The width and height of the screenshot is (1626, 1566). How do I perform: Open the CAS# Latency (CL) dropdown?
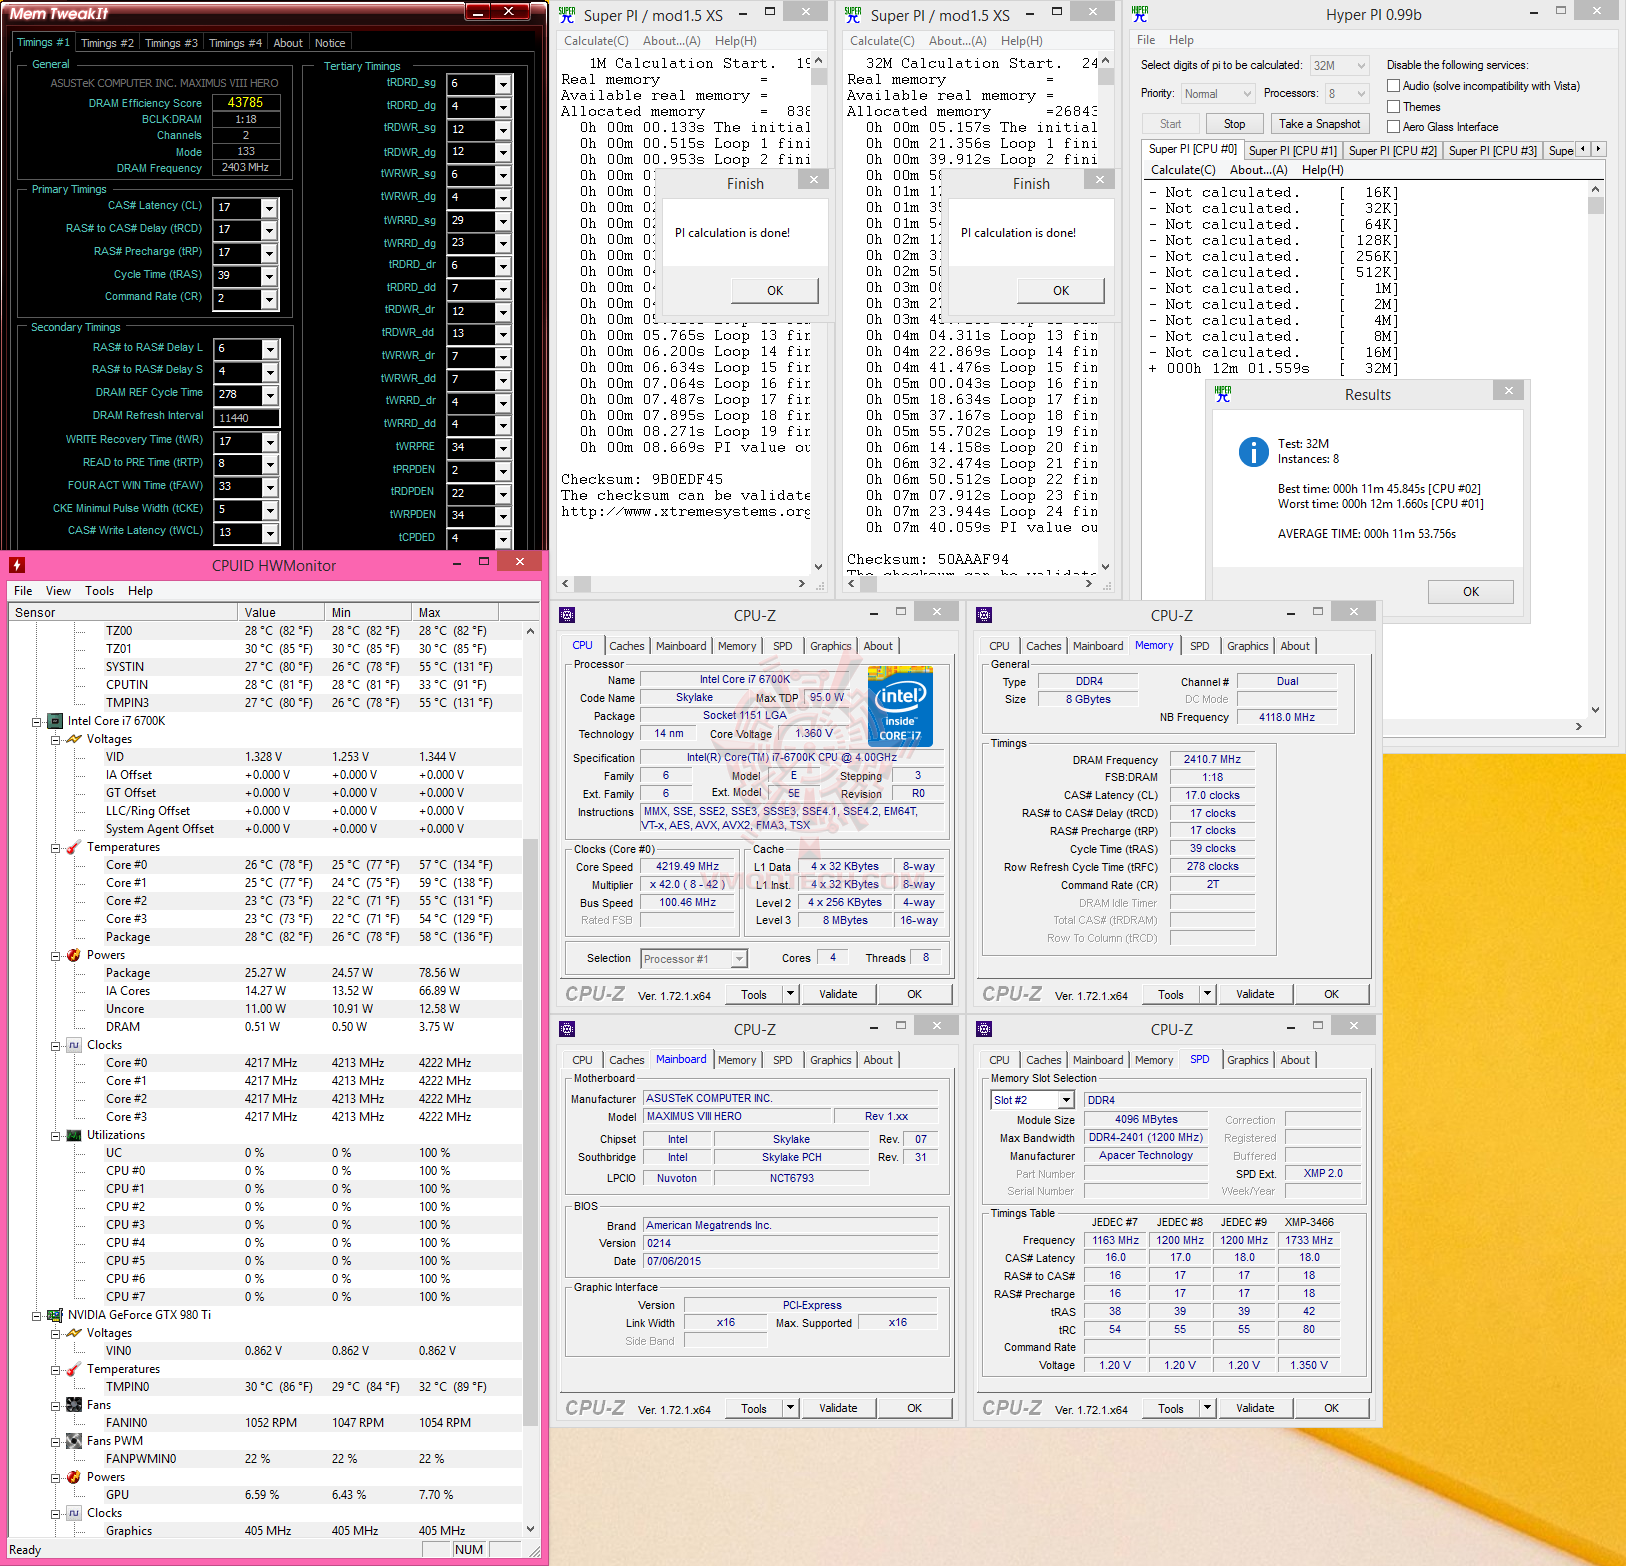coord(269,207)
